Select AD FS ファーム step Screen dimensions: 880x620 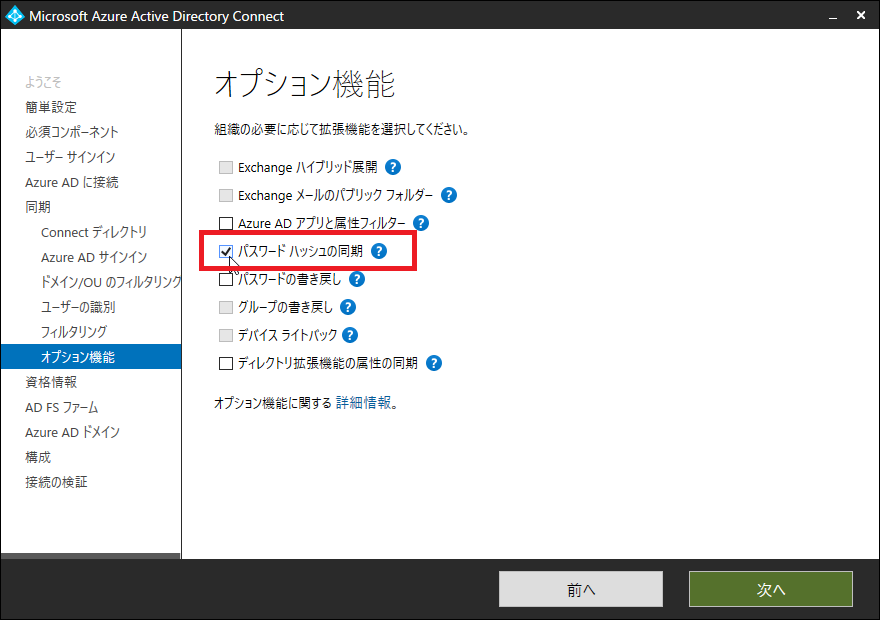62,407
